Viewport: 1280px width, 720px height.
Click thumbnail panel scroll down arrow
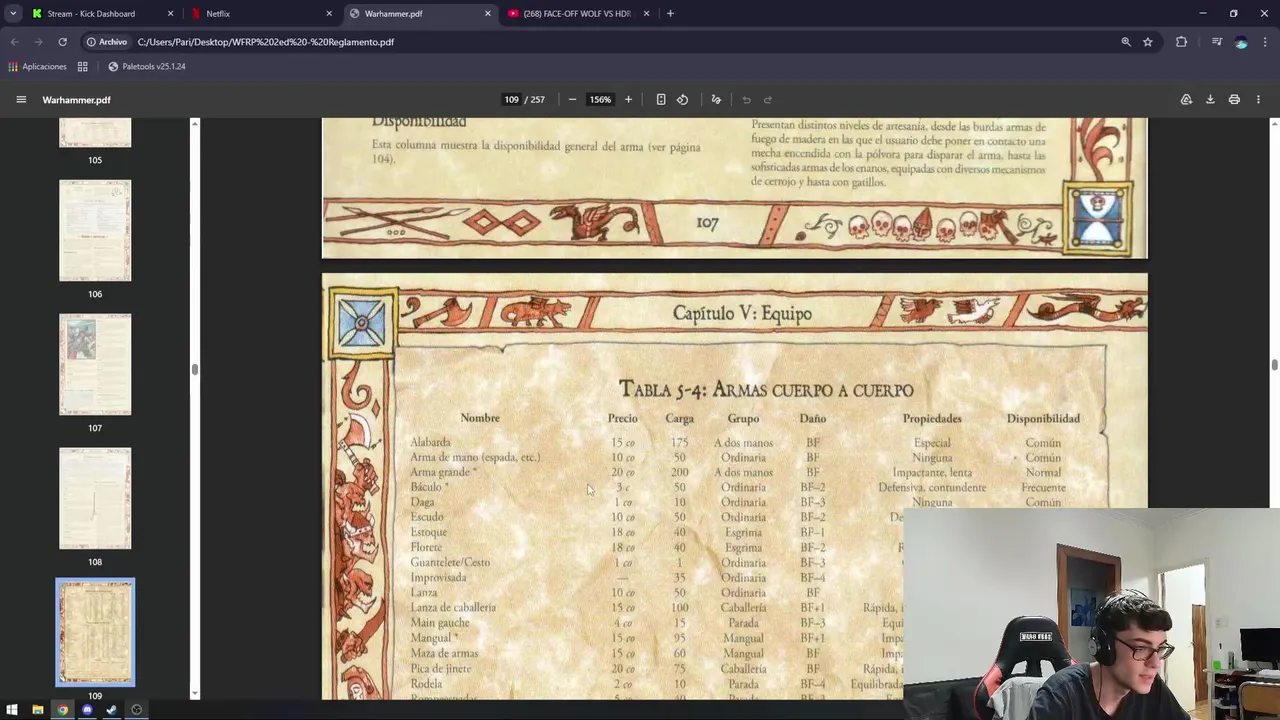pyautogui.click(x=195, y=694)
